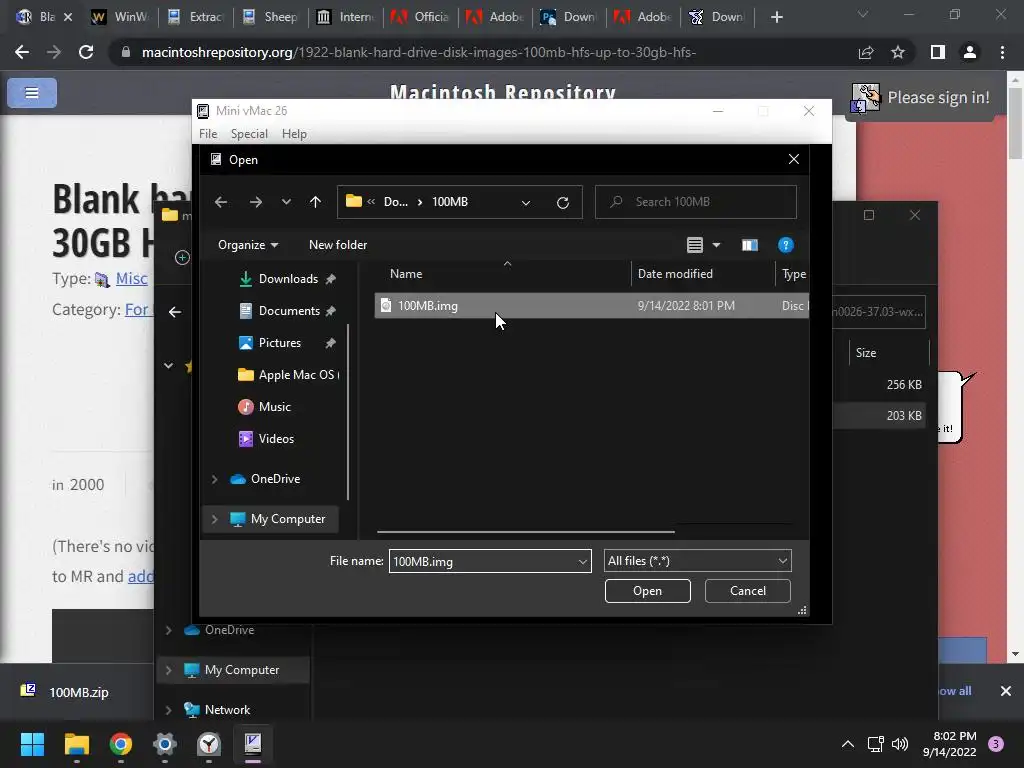Viewport: 1024px width, 768px height.
Task: Open Chrome three-dot menu
Action: [x=1002, y=52]
